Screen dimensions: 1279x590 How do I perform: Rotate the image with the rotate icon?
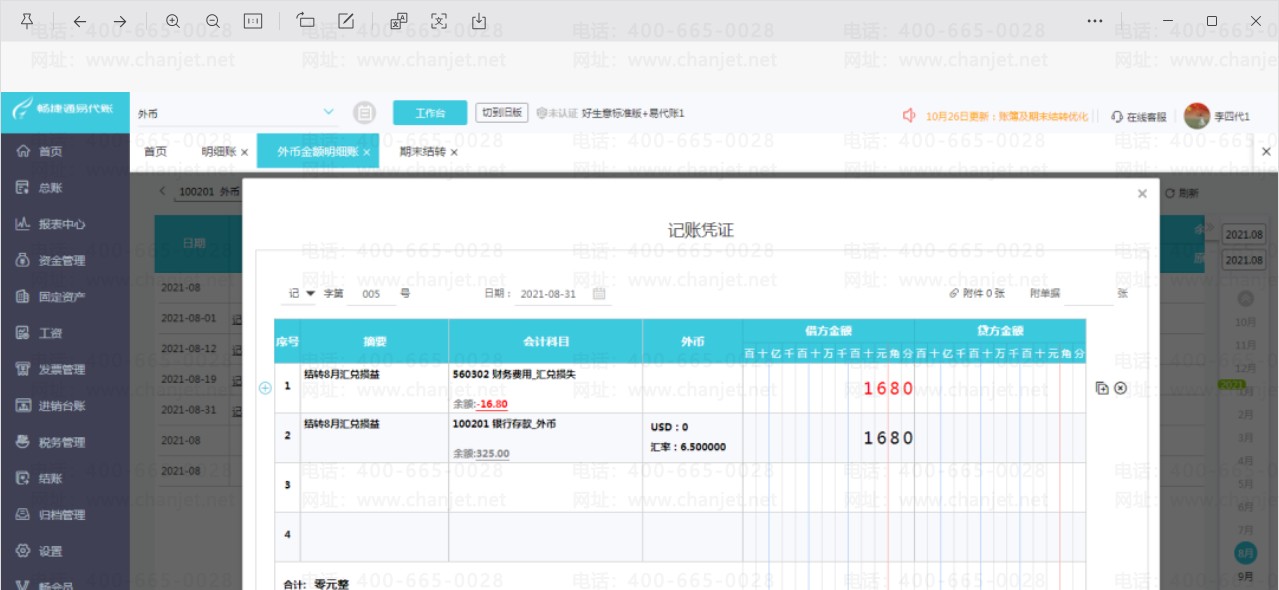[306, 21]
